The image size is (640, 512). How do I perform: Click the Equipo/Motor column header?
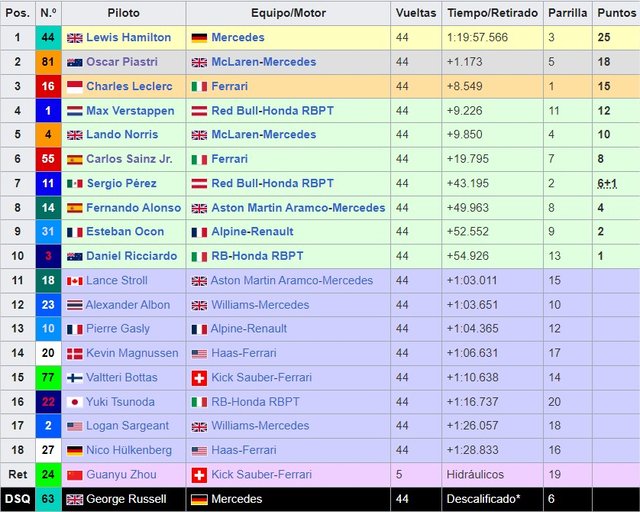tap(288, 13)
